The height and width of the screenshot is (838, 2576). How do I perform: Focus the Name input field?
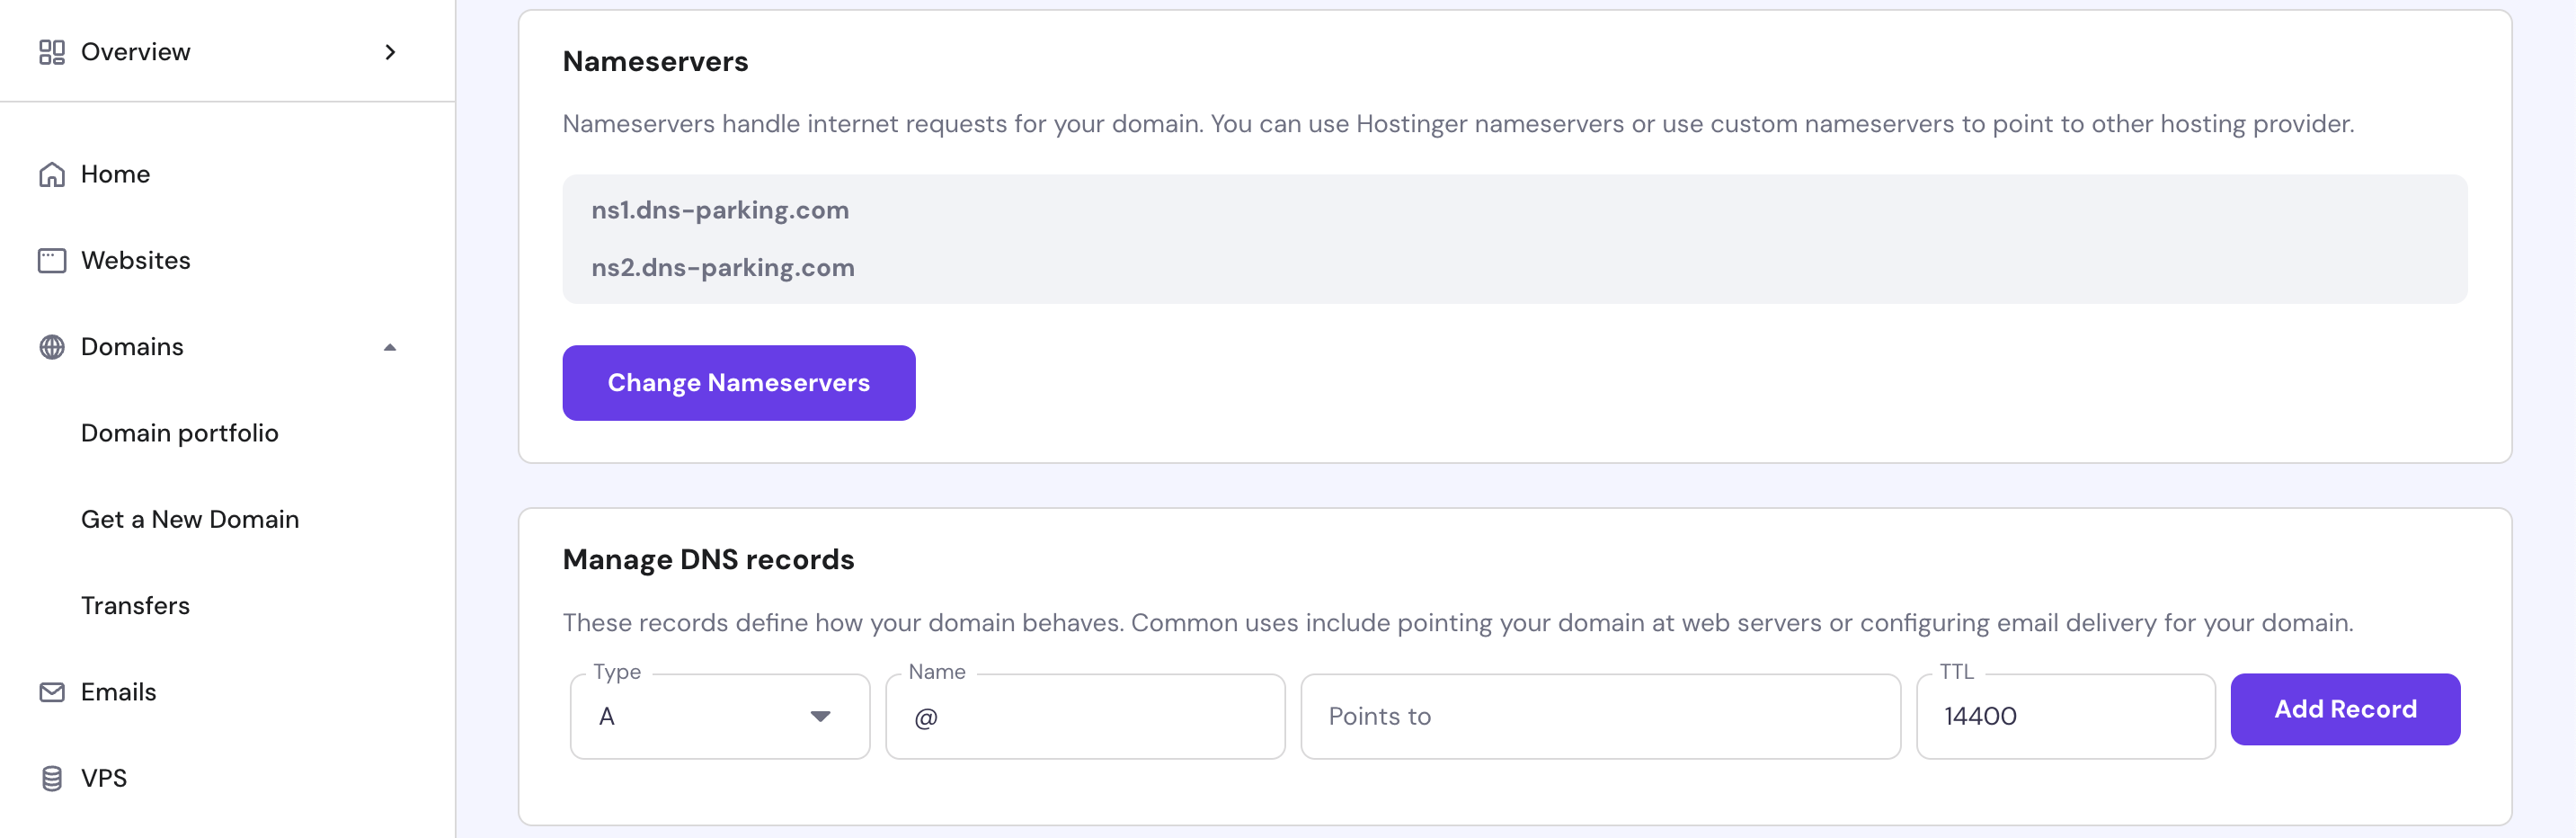[1085, 716]
